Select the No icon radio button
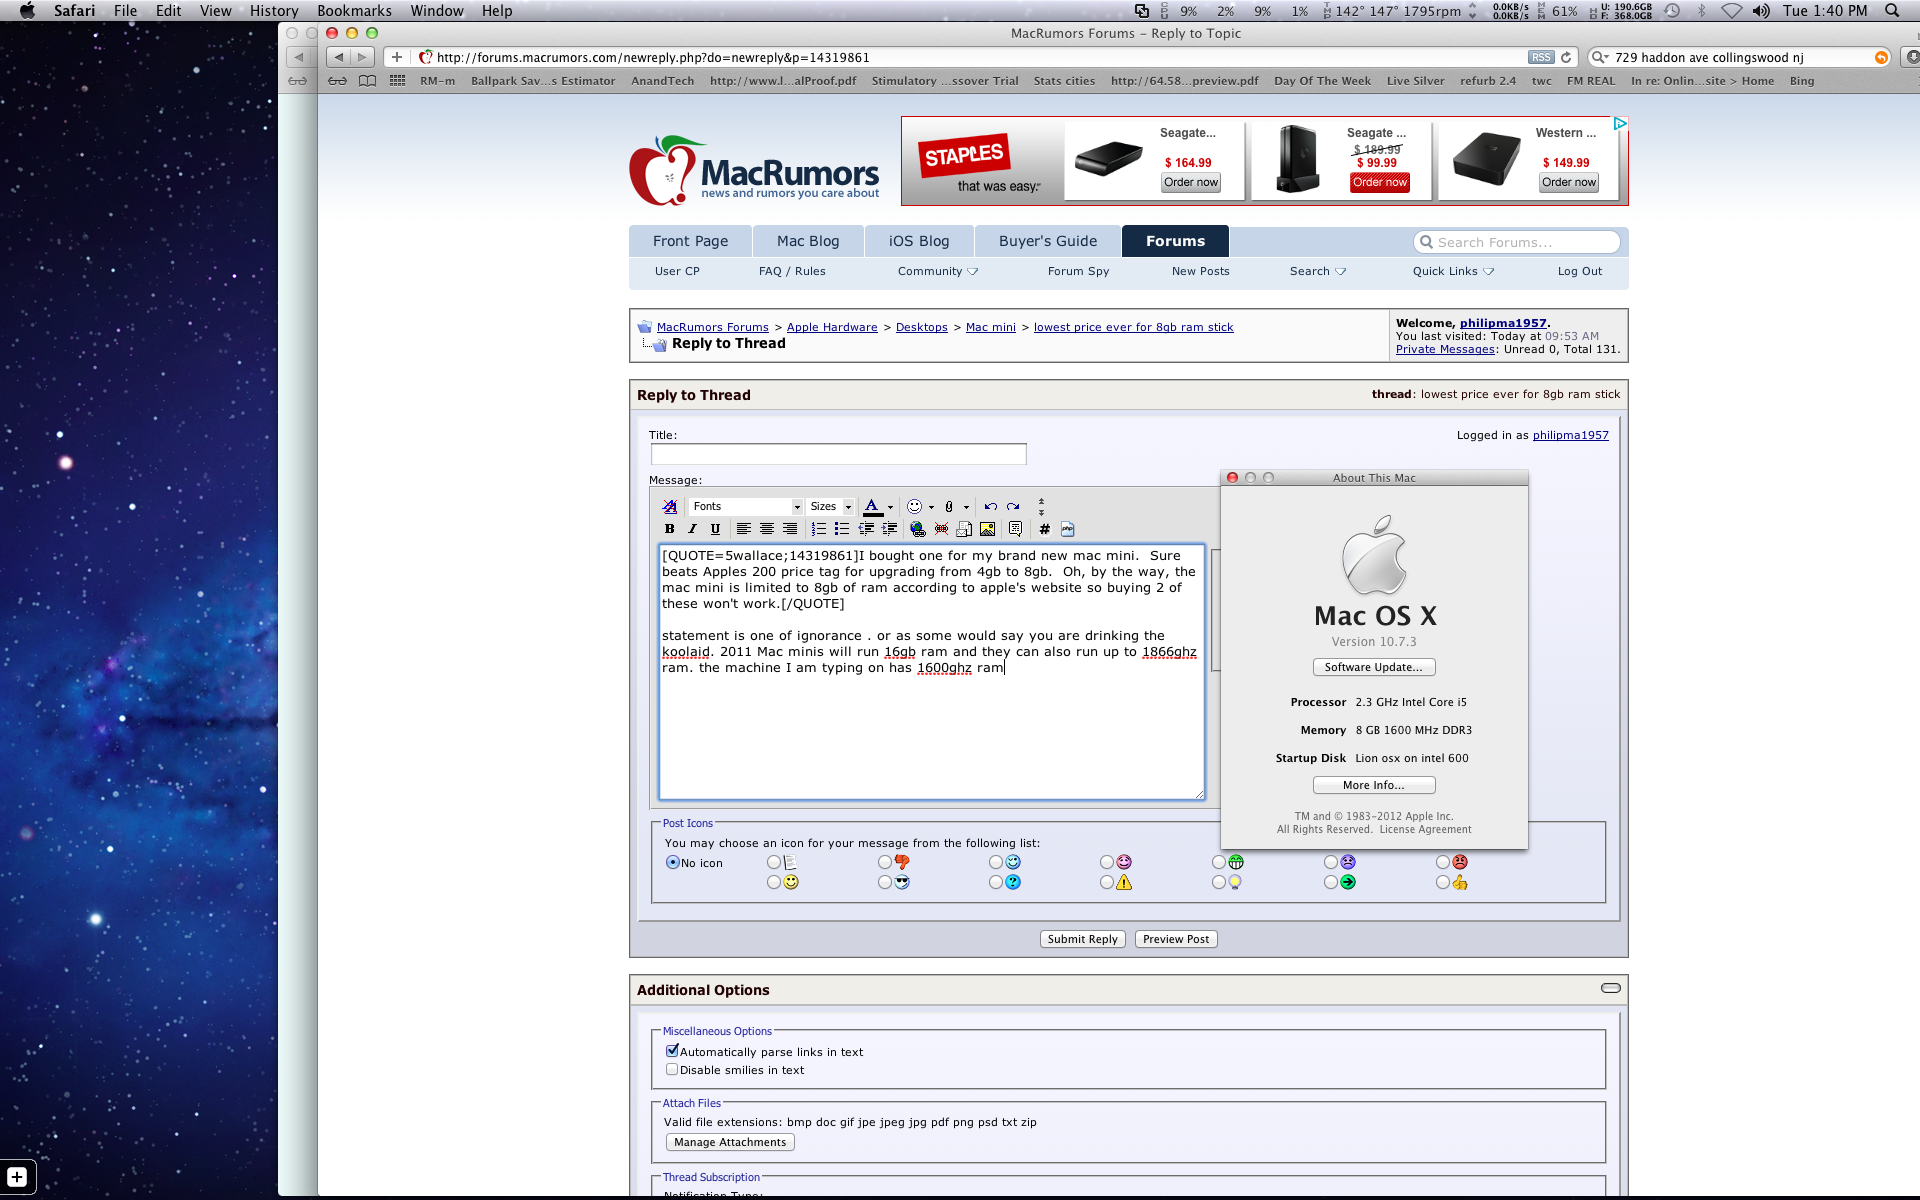Screen dimensions: 1920x1200 673,862
